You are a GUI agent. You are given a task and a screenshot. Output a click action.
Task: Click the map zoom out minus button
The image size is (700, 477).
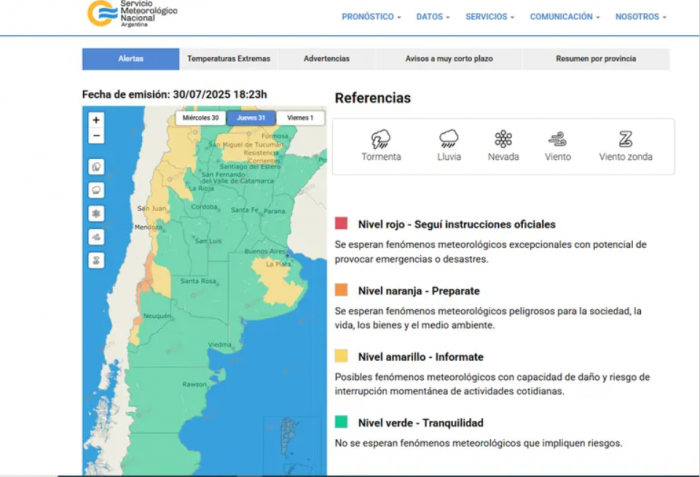click(97, 135)
